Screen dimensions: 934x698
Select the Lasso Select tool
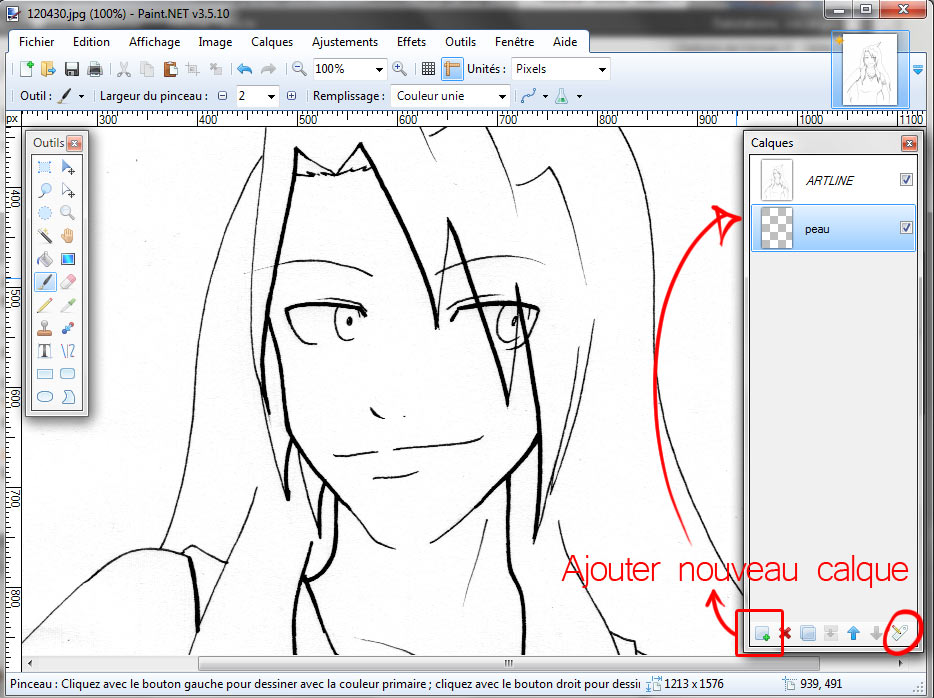coord(45,191)
